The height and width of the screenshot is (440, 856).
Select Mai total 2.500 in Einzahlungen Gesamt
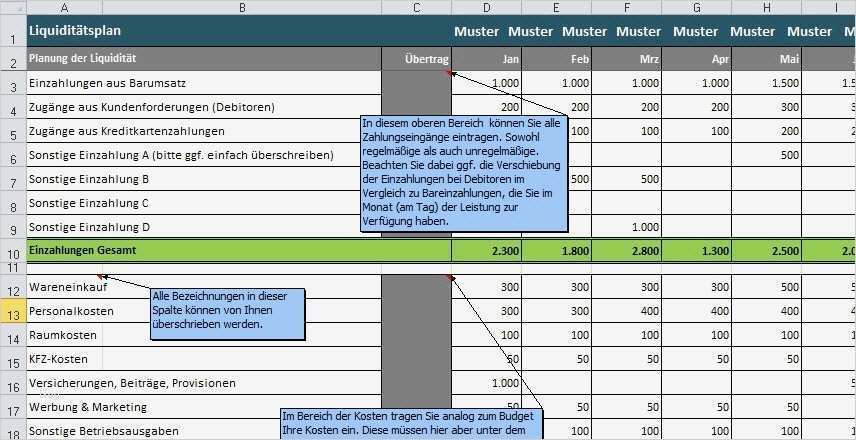point(766,251)
